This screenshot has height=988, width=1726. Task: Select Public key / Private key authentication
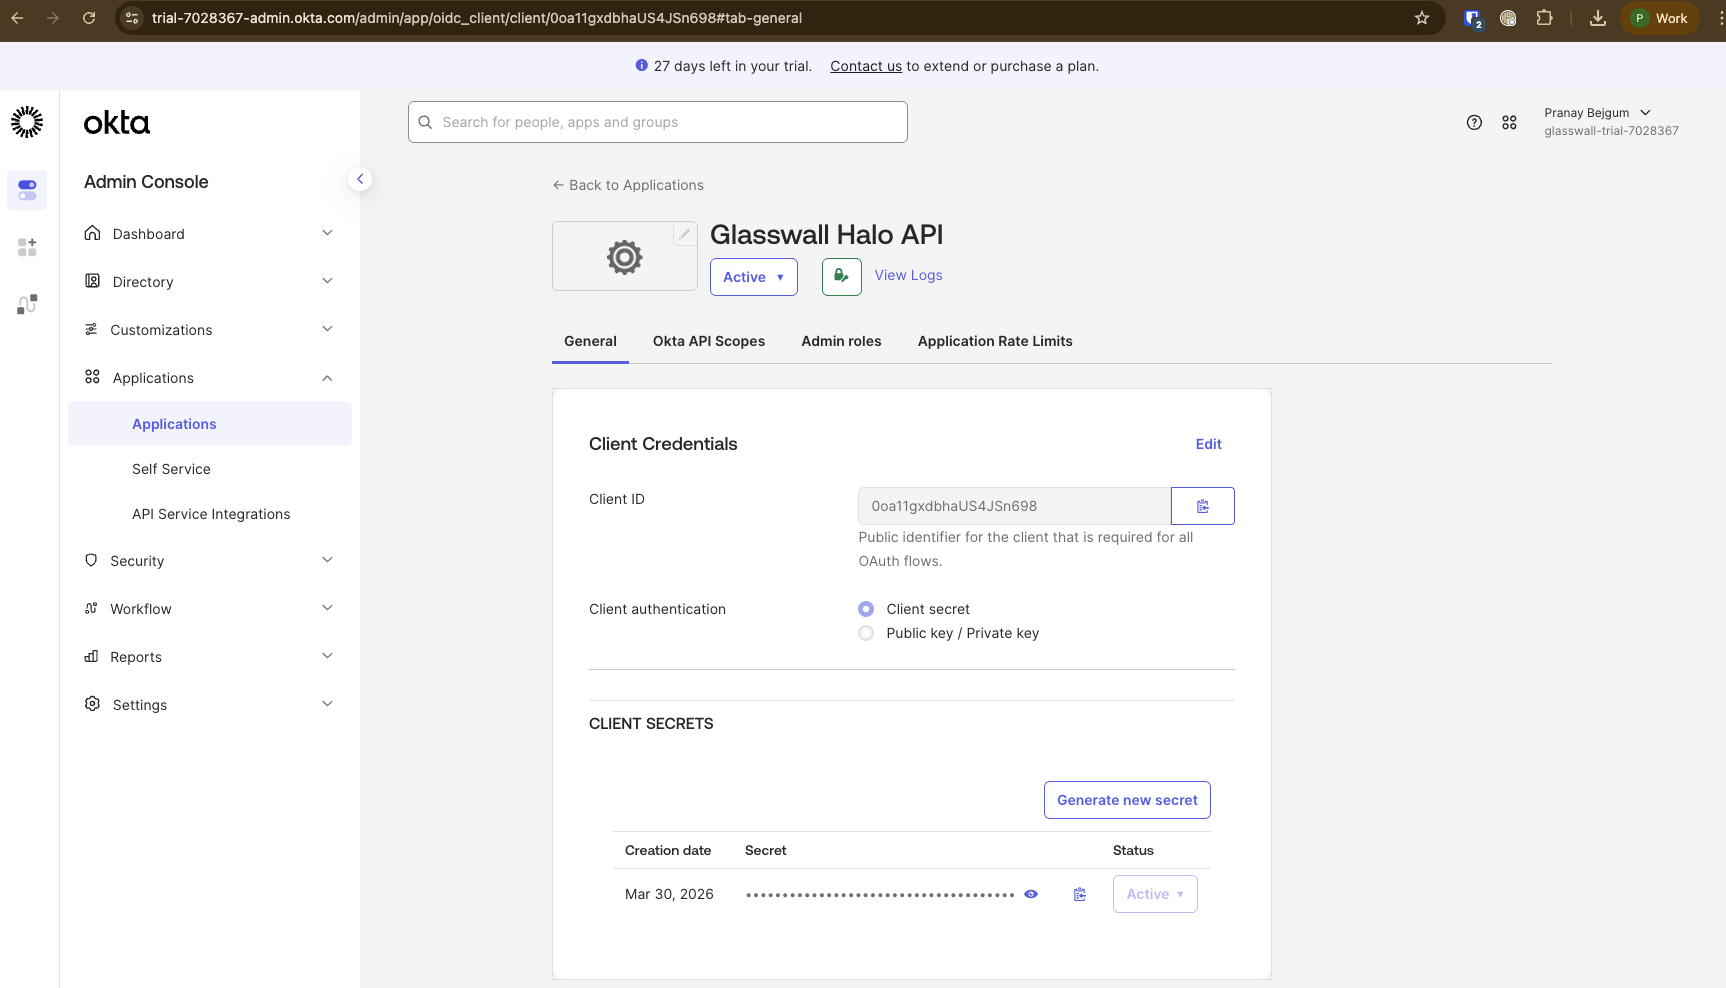[x=866, y=633]
